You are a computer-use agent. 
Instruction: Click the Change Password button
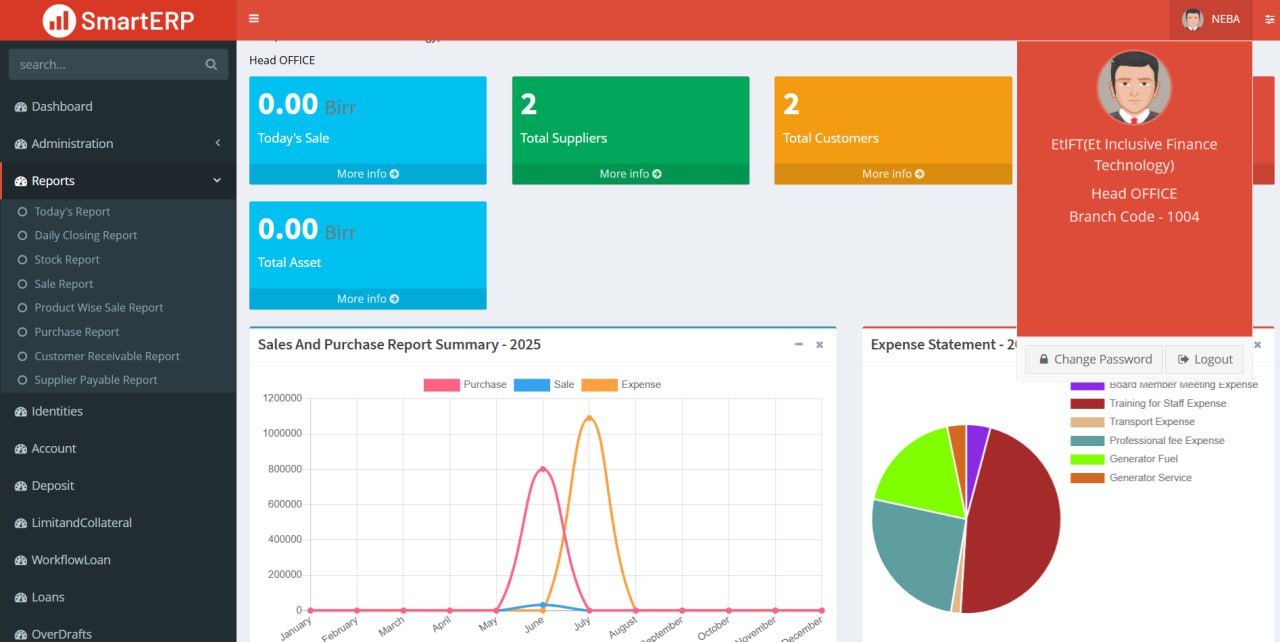1095,360
